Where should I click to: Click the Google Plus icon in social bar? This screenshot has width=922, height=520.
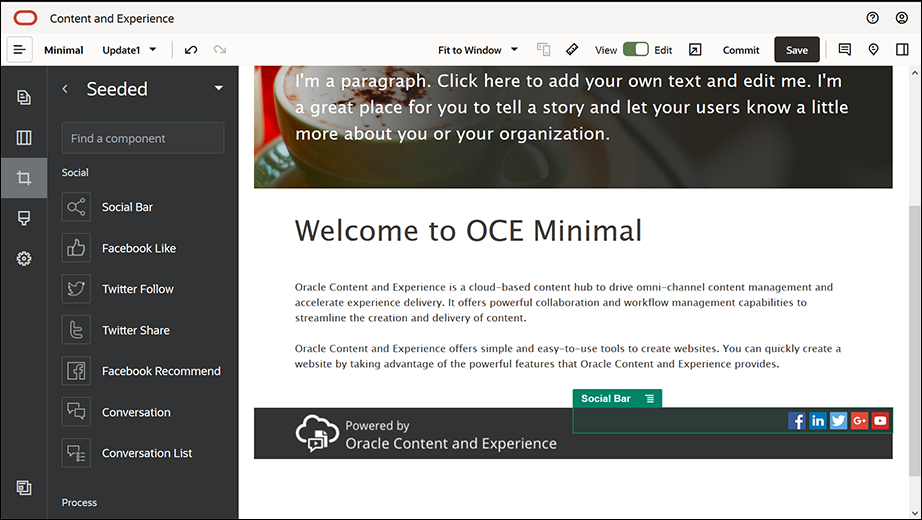tap(860, 421)
